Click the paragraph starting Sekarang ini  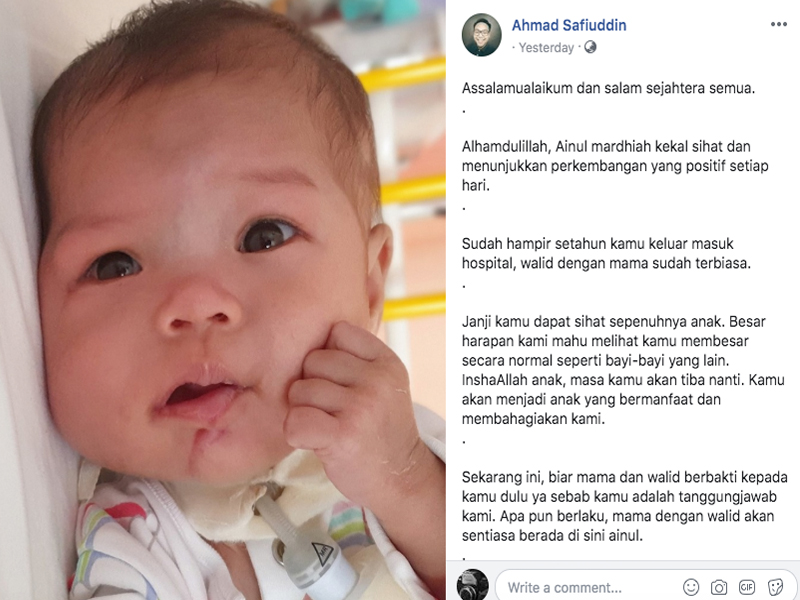coord(624,506)
